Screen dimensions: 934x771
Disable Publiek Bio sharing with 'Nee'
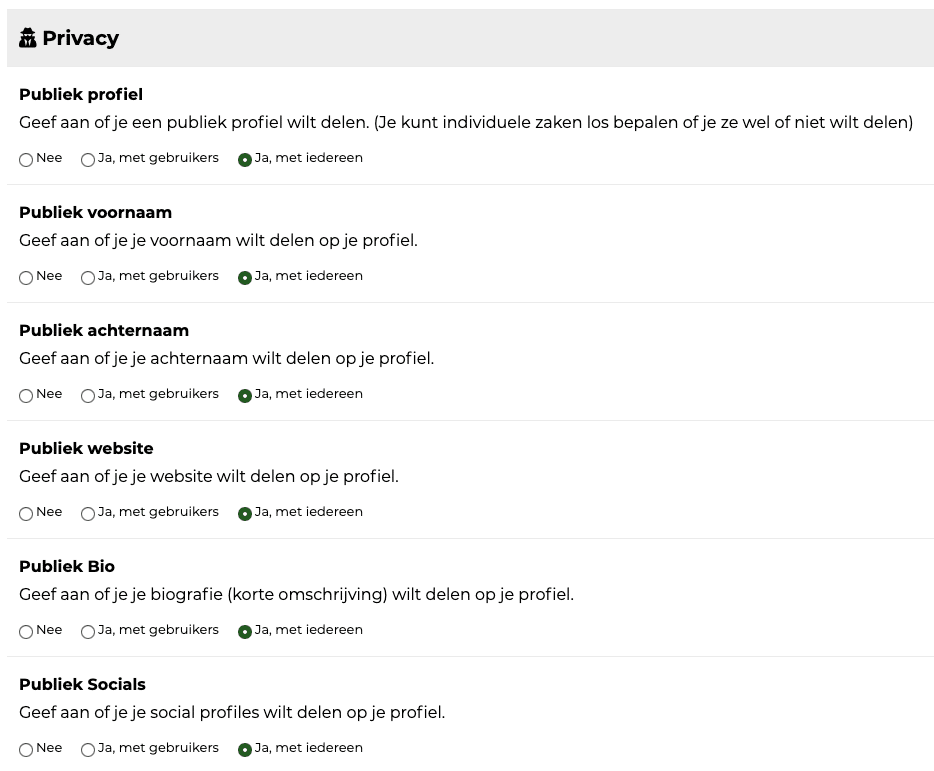point(26,632)
